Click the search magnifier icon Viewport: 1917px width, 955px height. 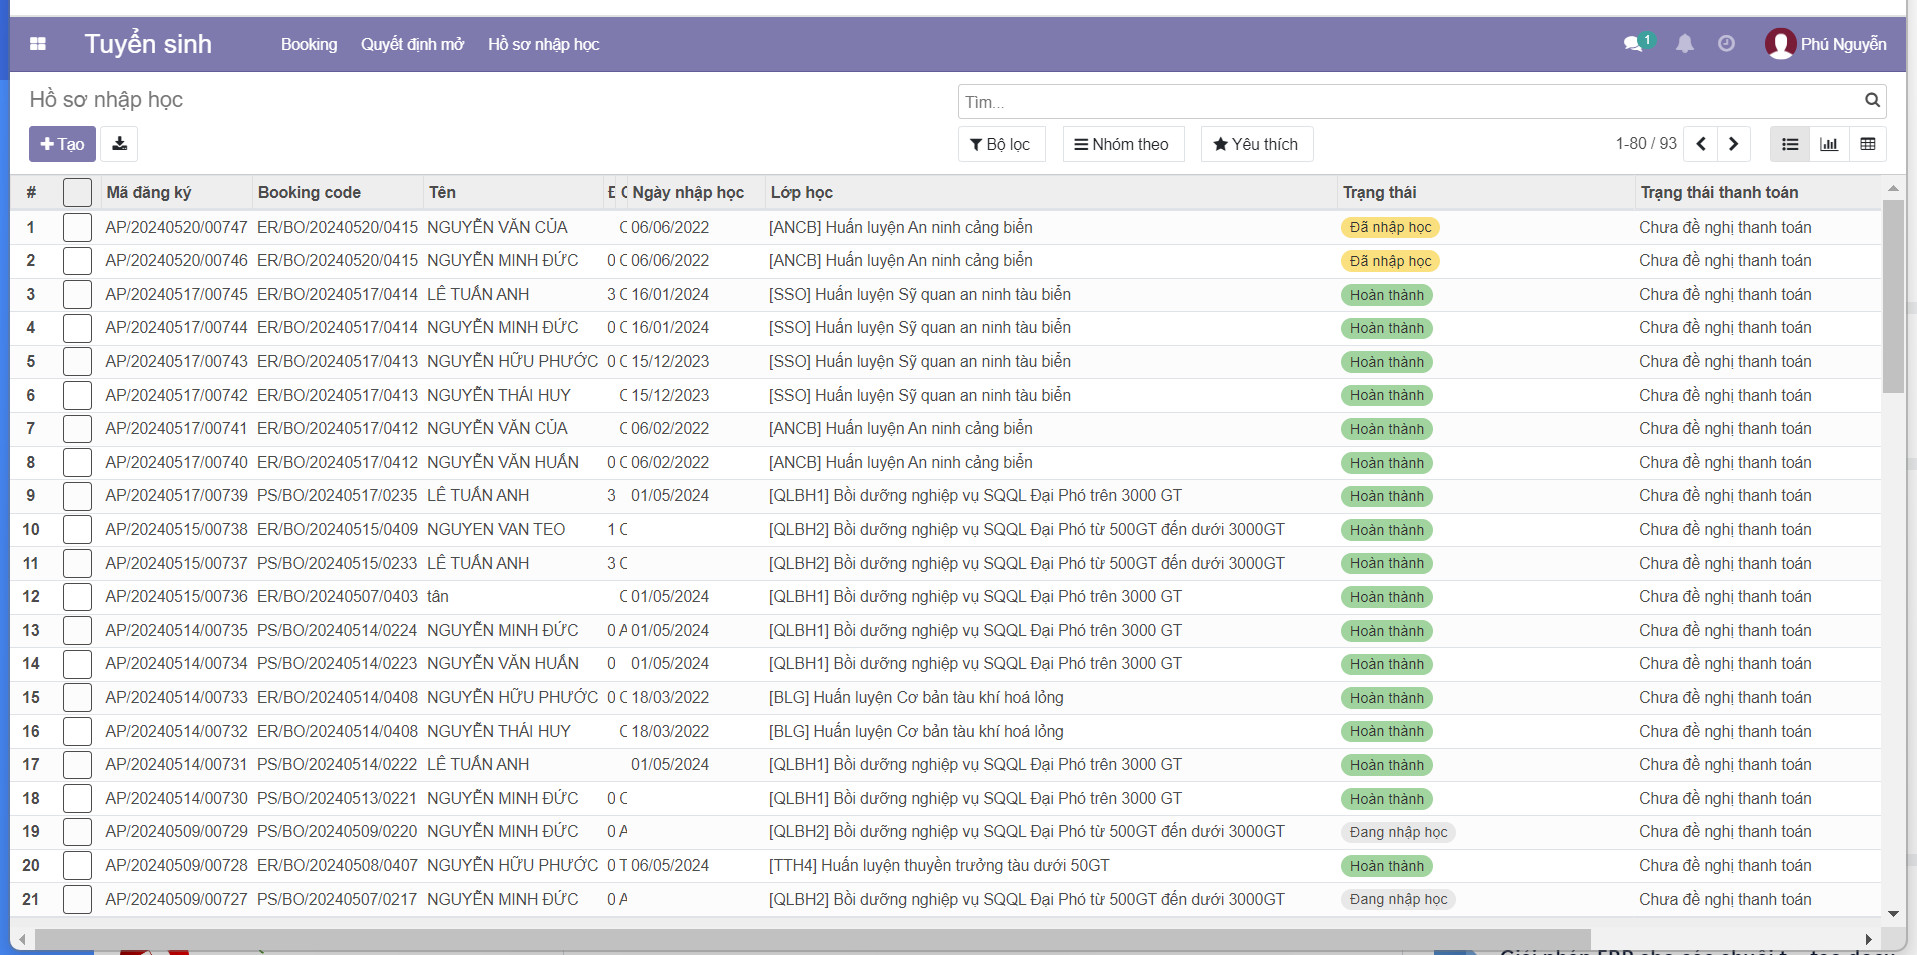point(1872,101)
